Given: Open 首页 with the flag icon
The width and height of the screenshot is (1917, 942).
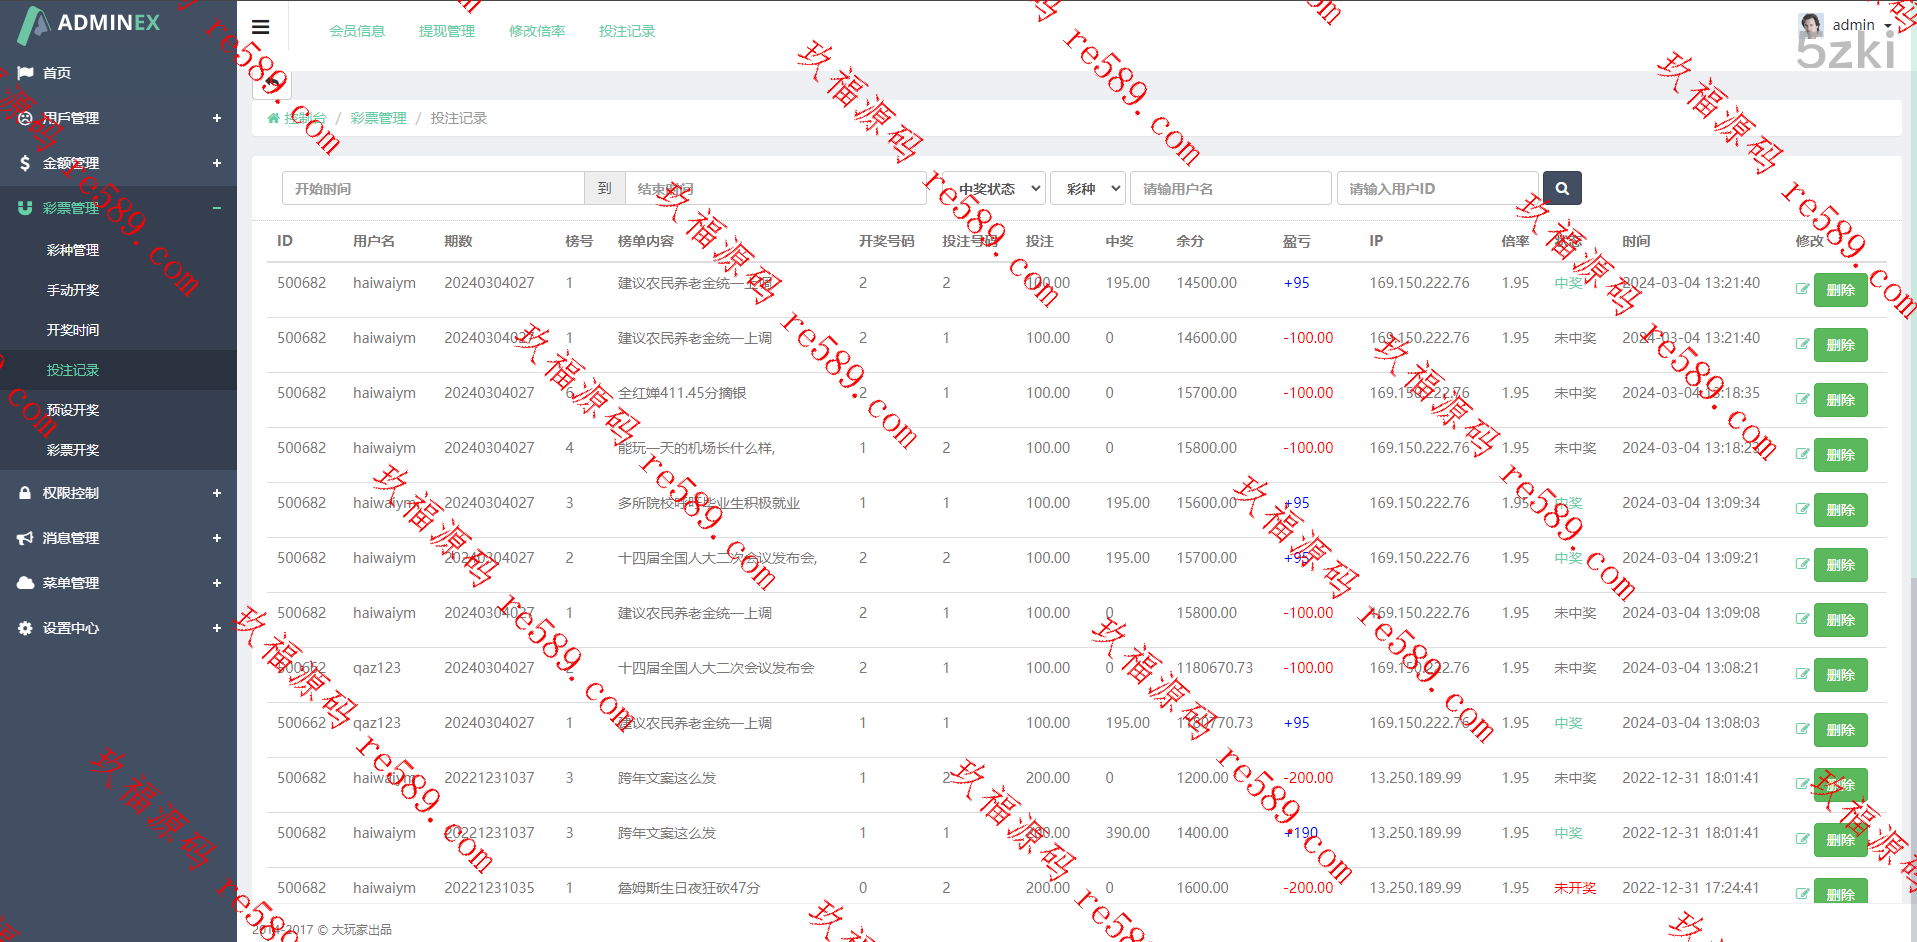Looking at the screenshot, I should 57,73.
